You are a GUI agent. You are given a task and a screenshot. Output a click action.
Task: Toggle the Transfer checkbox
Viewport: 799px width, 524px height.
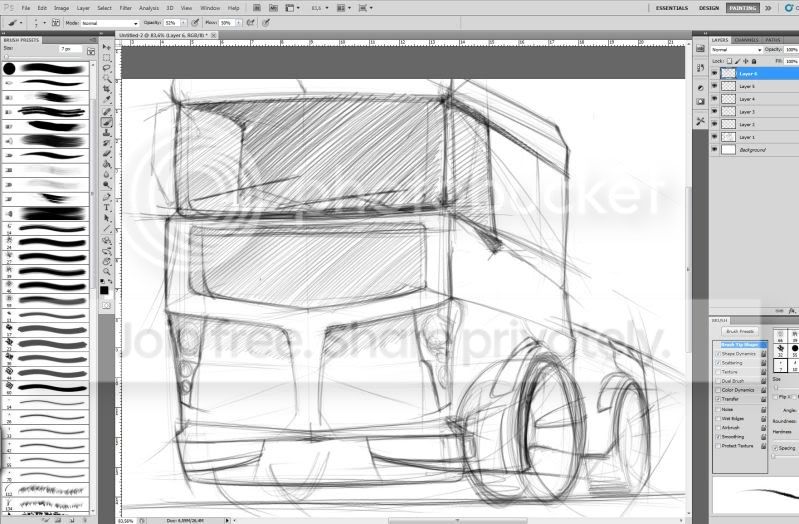click(718, 399)
